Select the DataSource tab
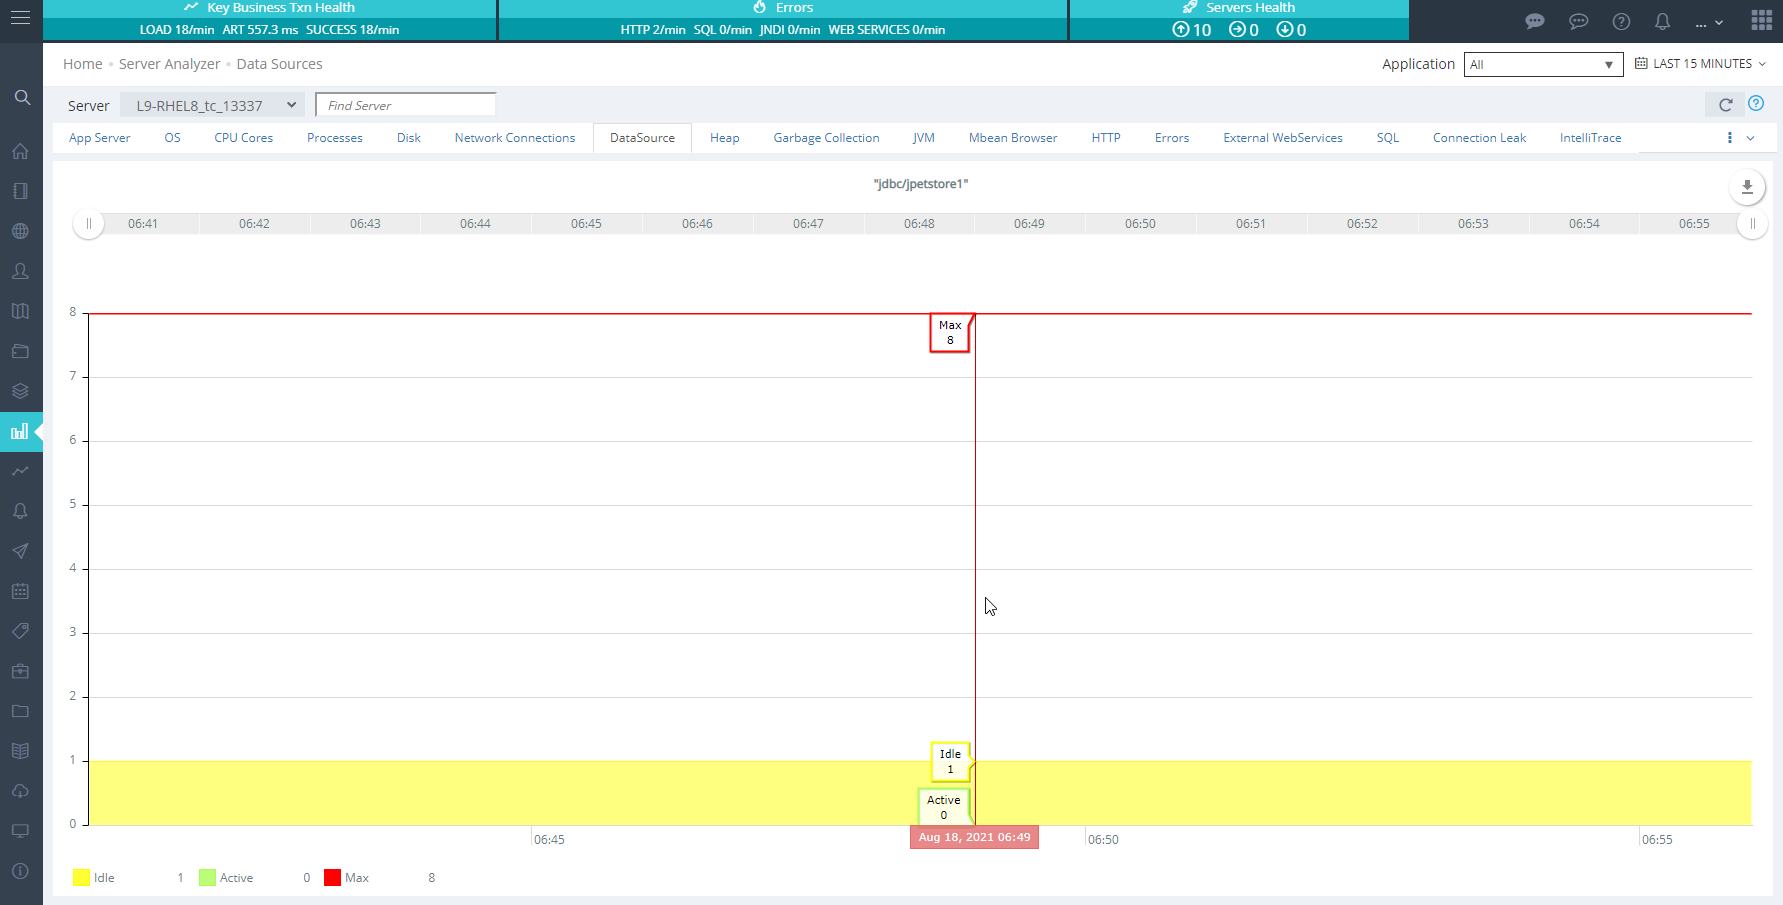Viewport: 1783px width, 905px height. click(642, 138)
